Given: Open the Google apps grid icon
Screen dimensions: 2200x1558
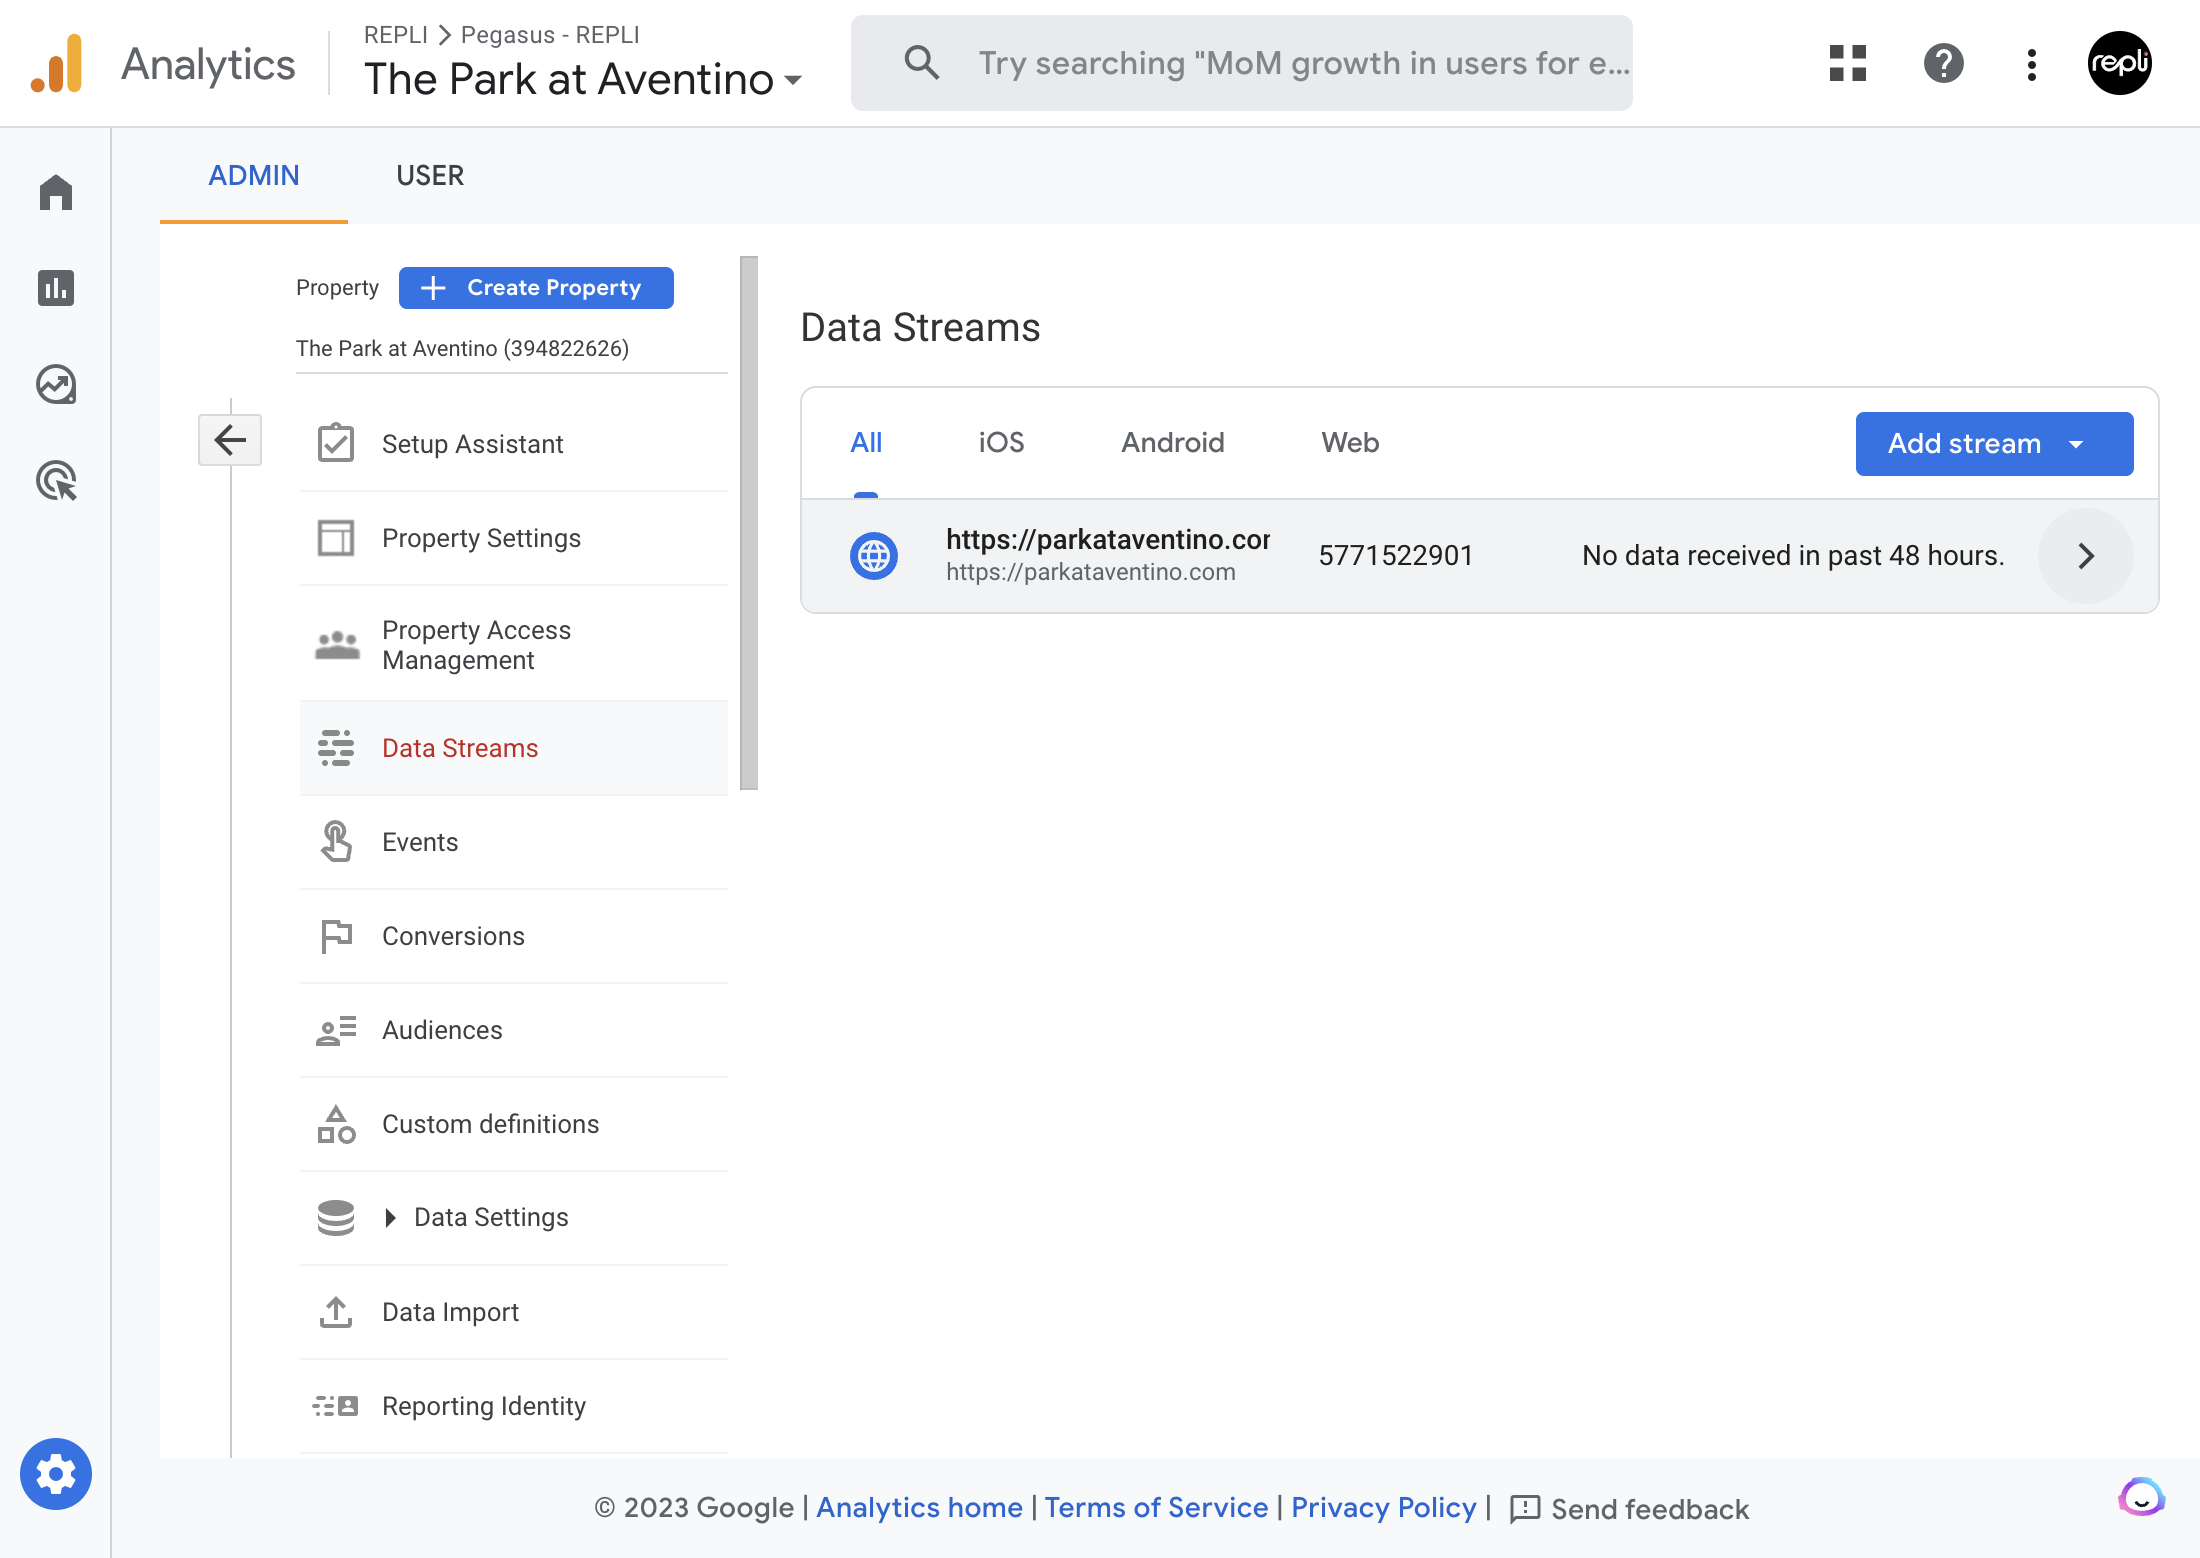Looking at the screenshot, I should click(x=1848, y=64).
